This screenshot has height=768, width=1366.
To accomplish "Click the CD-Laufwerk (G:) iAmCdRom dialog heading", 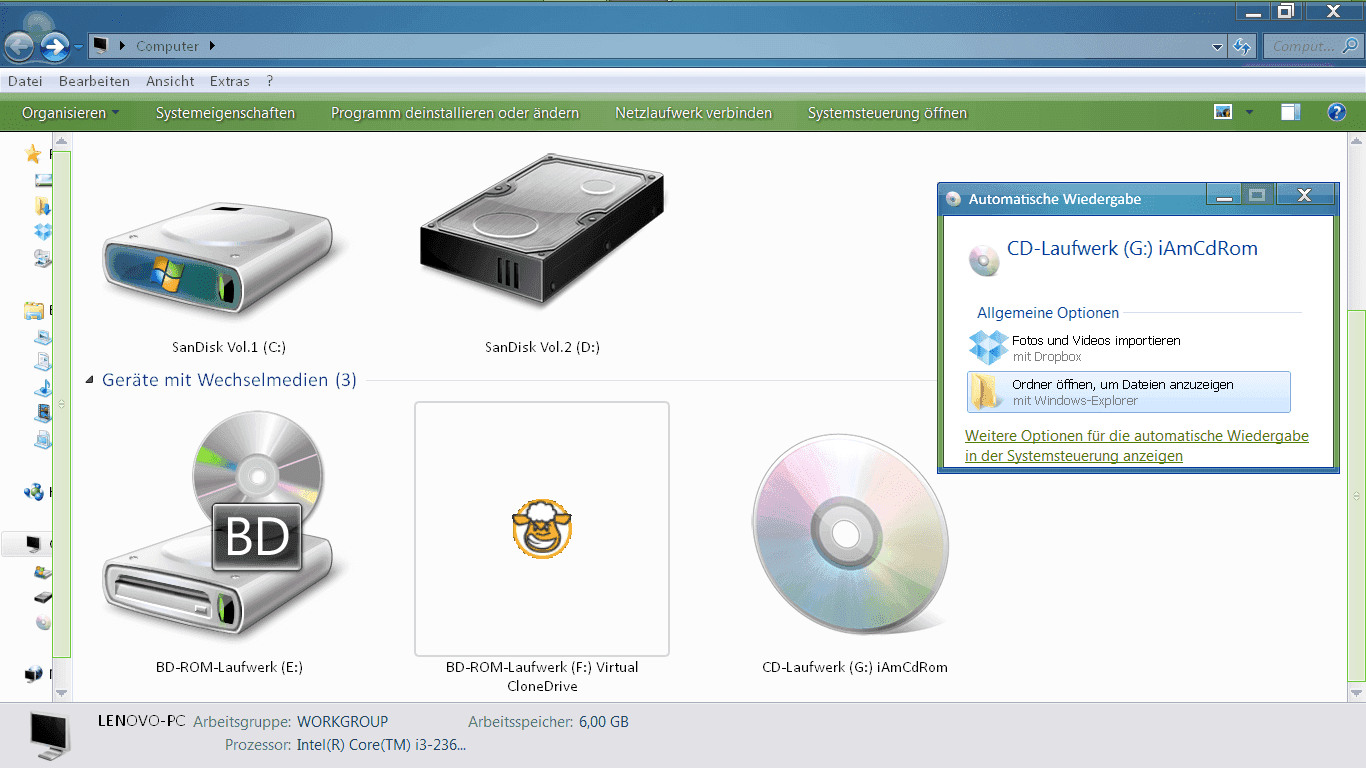I will [1132, 248].
